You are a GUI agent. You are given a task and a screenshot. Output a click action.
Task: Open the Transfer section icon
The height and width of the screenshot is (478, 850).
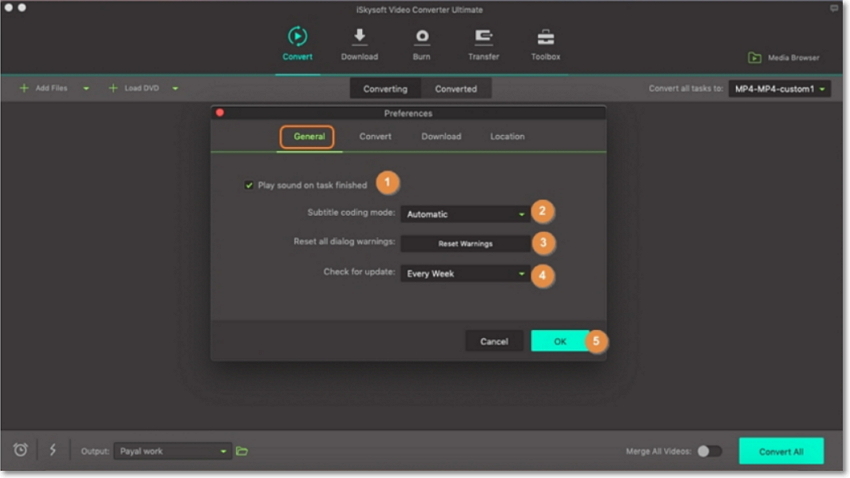pyautogui.click(x=483, y=37)
